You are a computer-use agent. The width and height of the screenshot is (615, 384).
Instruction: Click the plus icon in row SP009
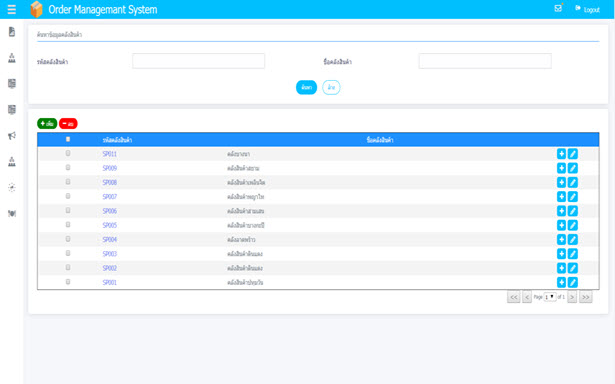tap(561, 168)
